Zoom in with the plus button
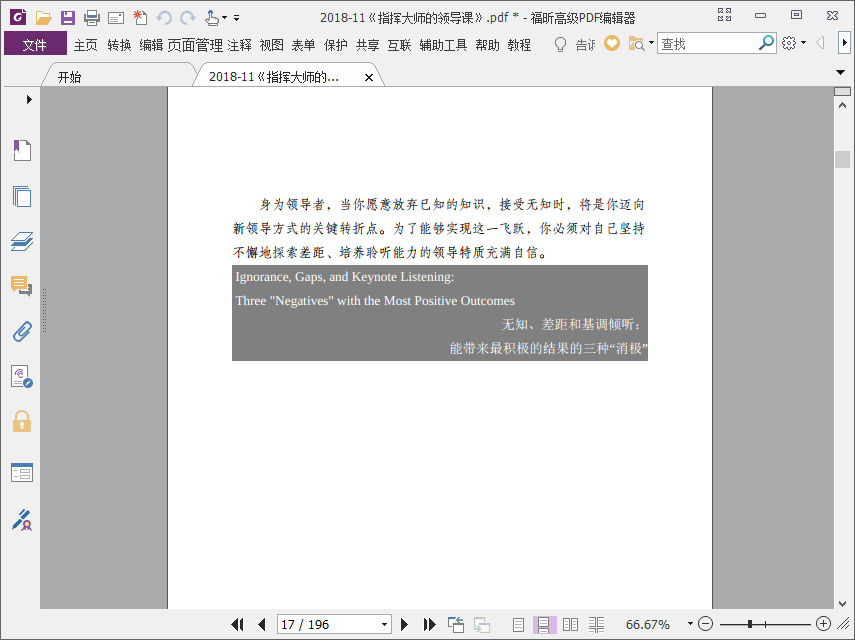Viewport: 855px width, 640px height. coord(823,624)
